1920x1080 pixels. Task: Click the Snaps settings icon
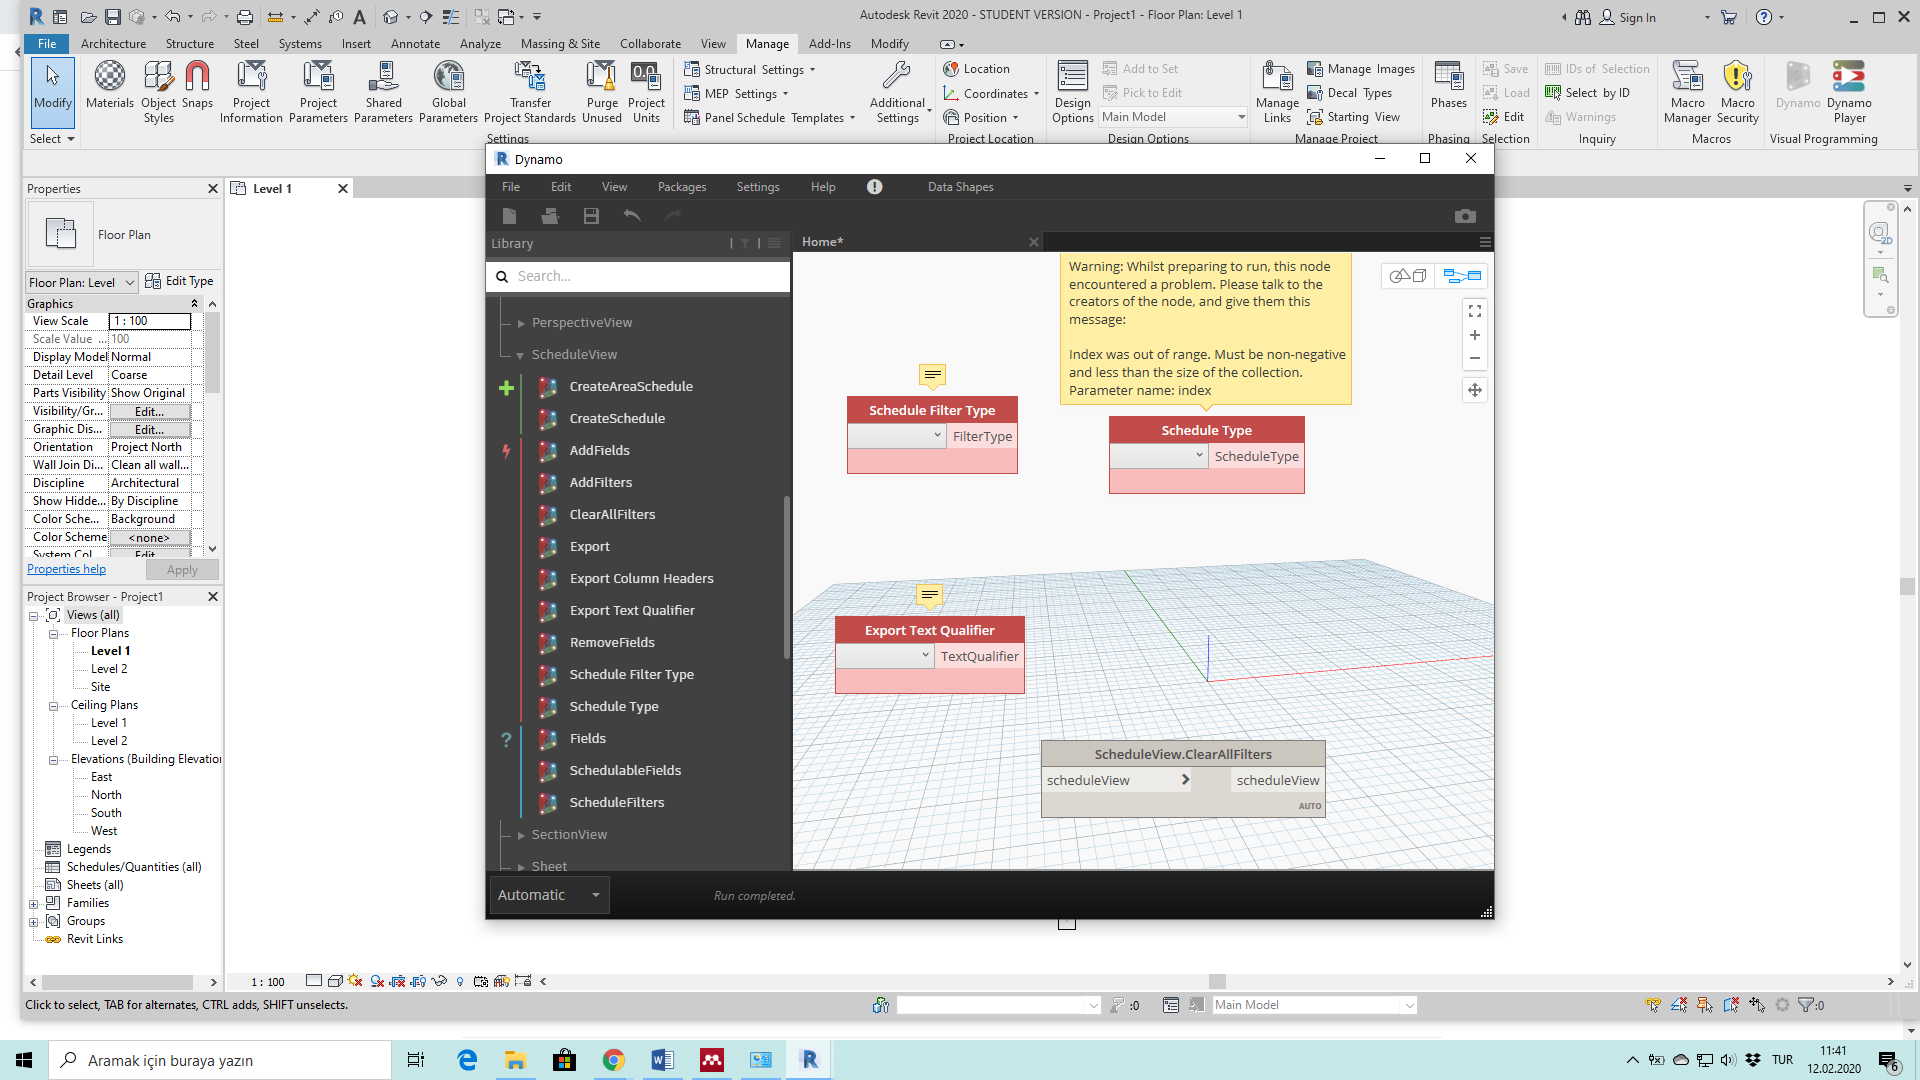tap(197, 86)
